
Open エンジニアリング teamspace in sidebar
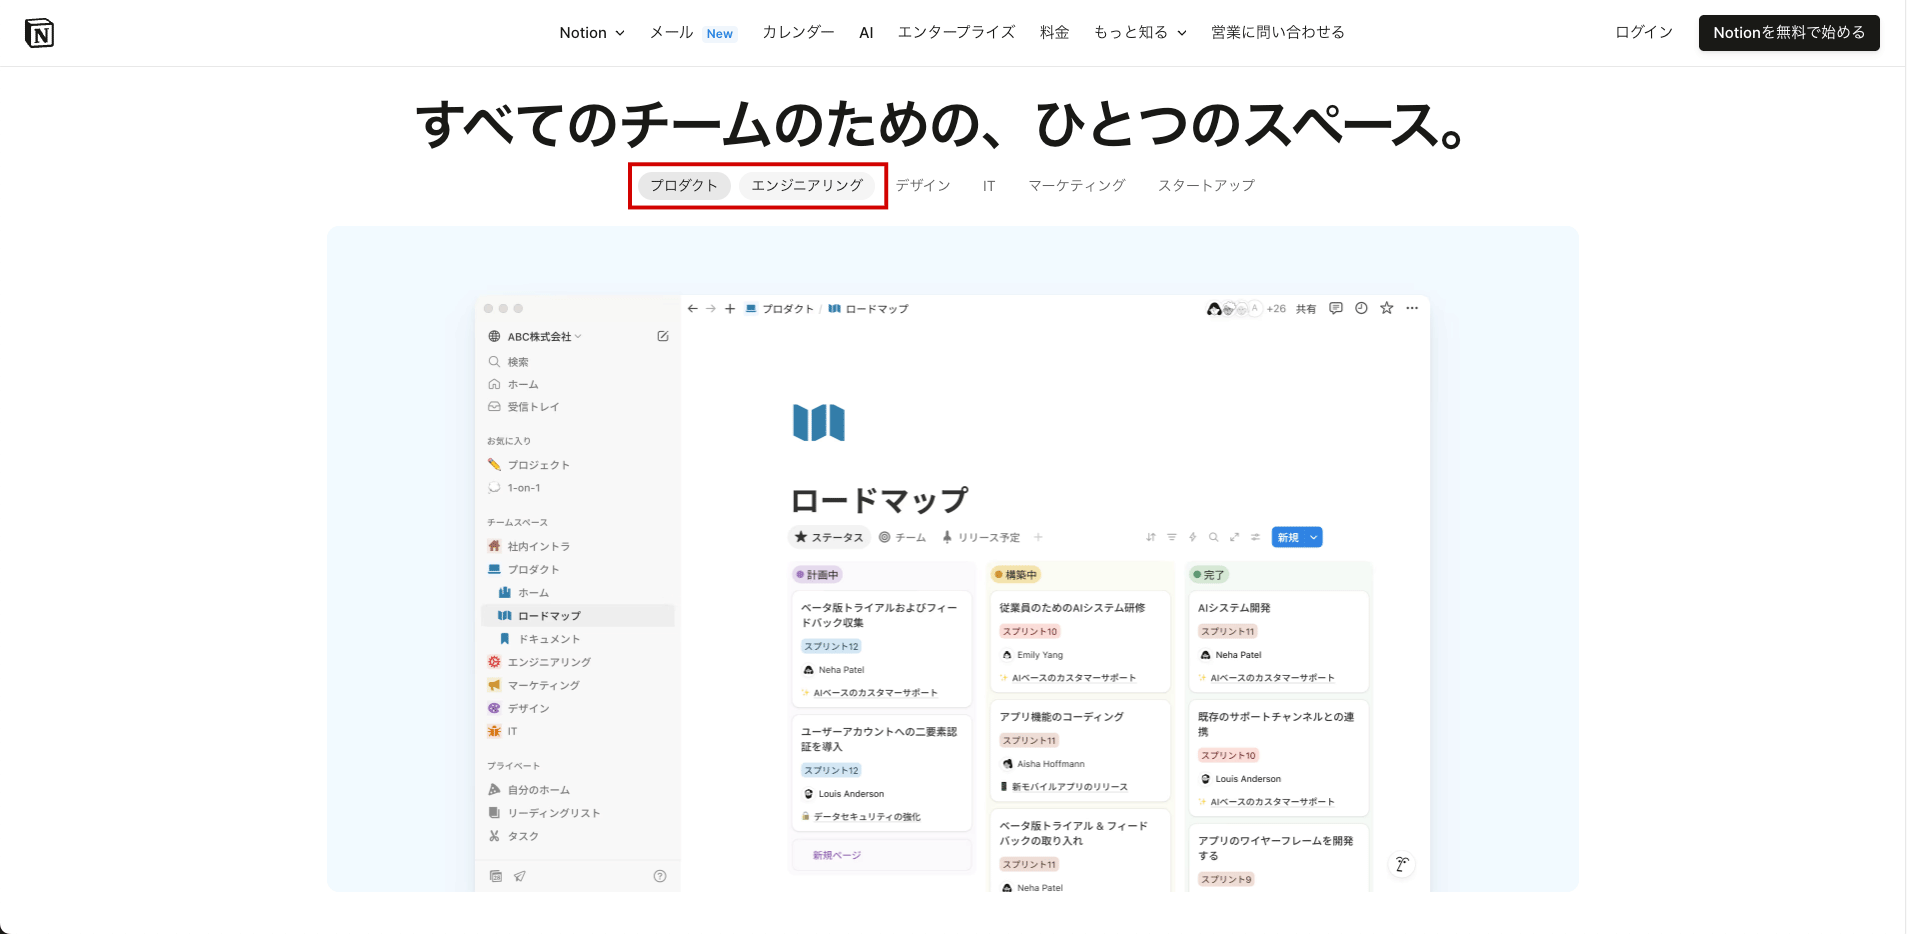(x=539, y=662)
